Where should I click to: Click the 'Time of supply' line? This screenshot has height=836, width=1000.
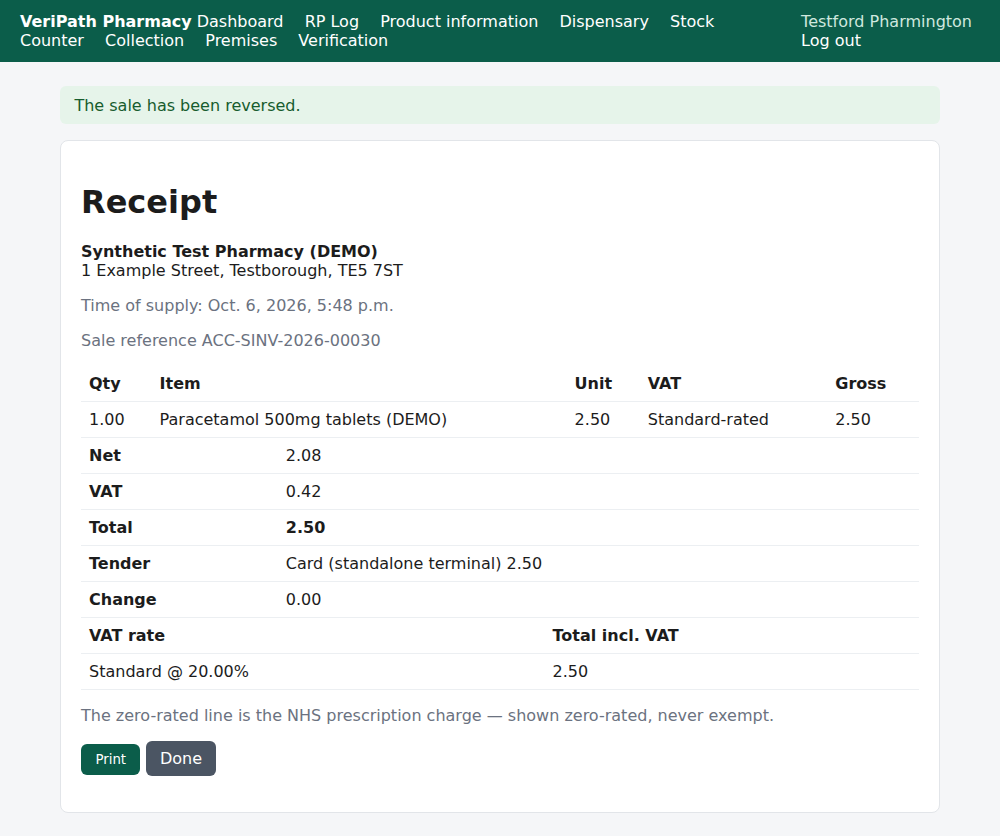(x=237, y=305)
